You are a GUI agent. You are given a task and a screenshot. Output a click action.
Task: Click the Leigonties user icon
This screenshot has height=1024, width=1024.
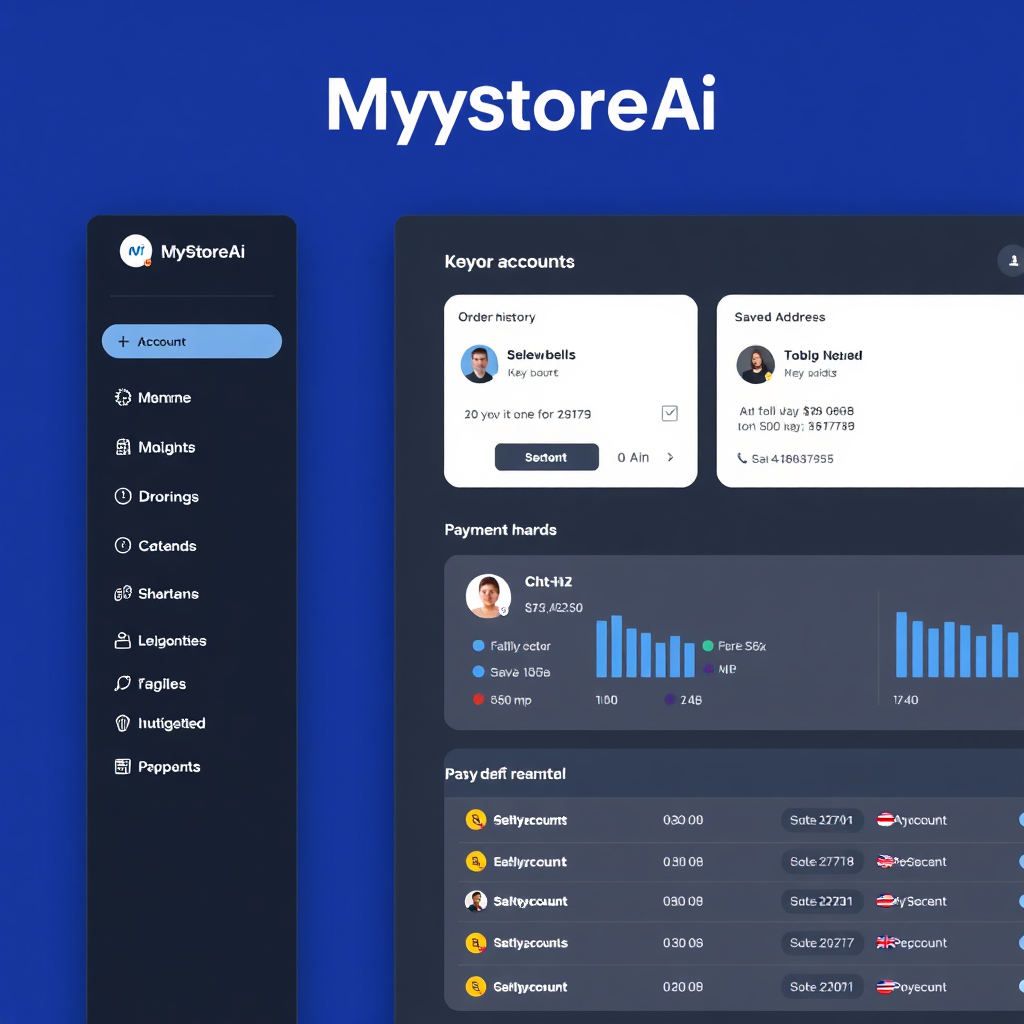tap(121, 641)
